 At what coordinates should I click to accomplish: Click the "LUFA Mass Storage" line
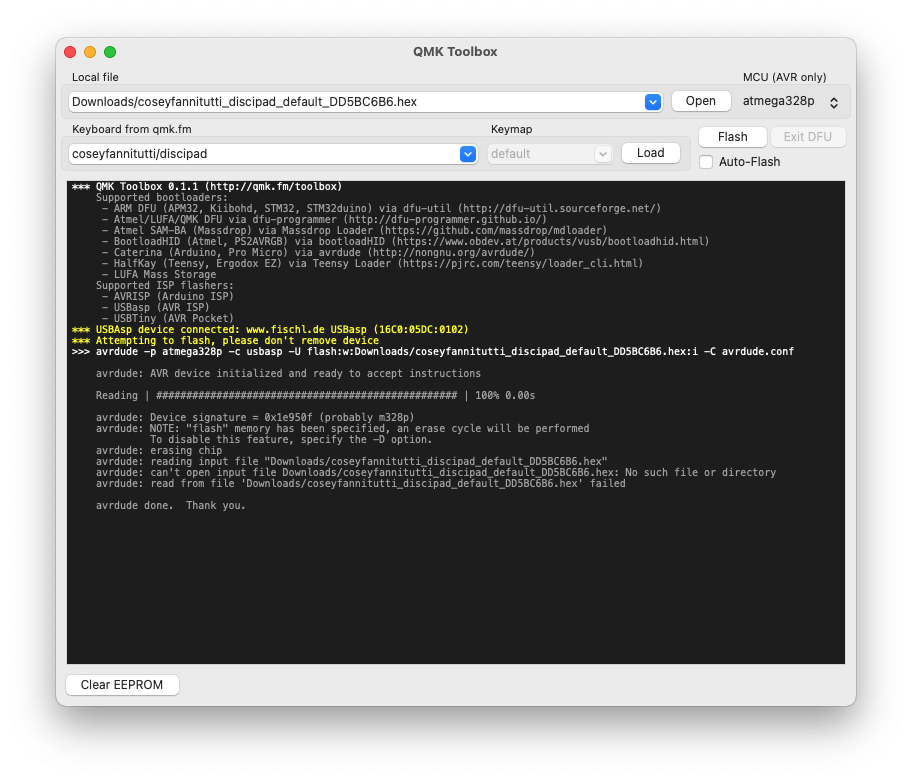pyautogui.click(x=159, y=275)
